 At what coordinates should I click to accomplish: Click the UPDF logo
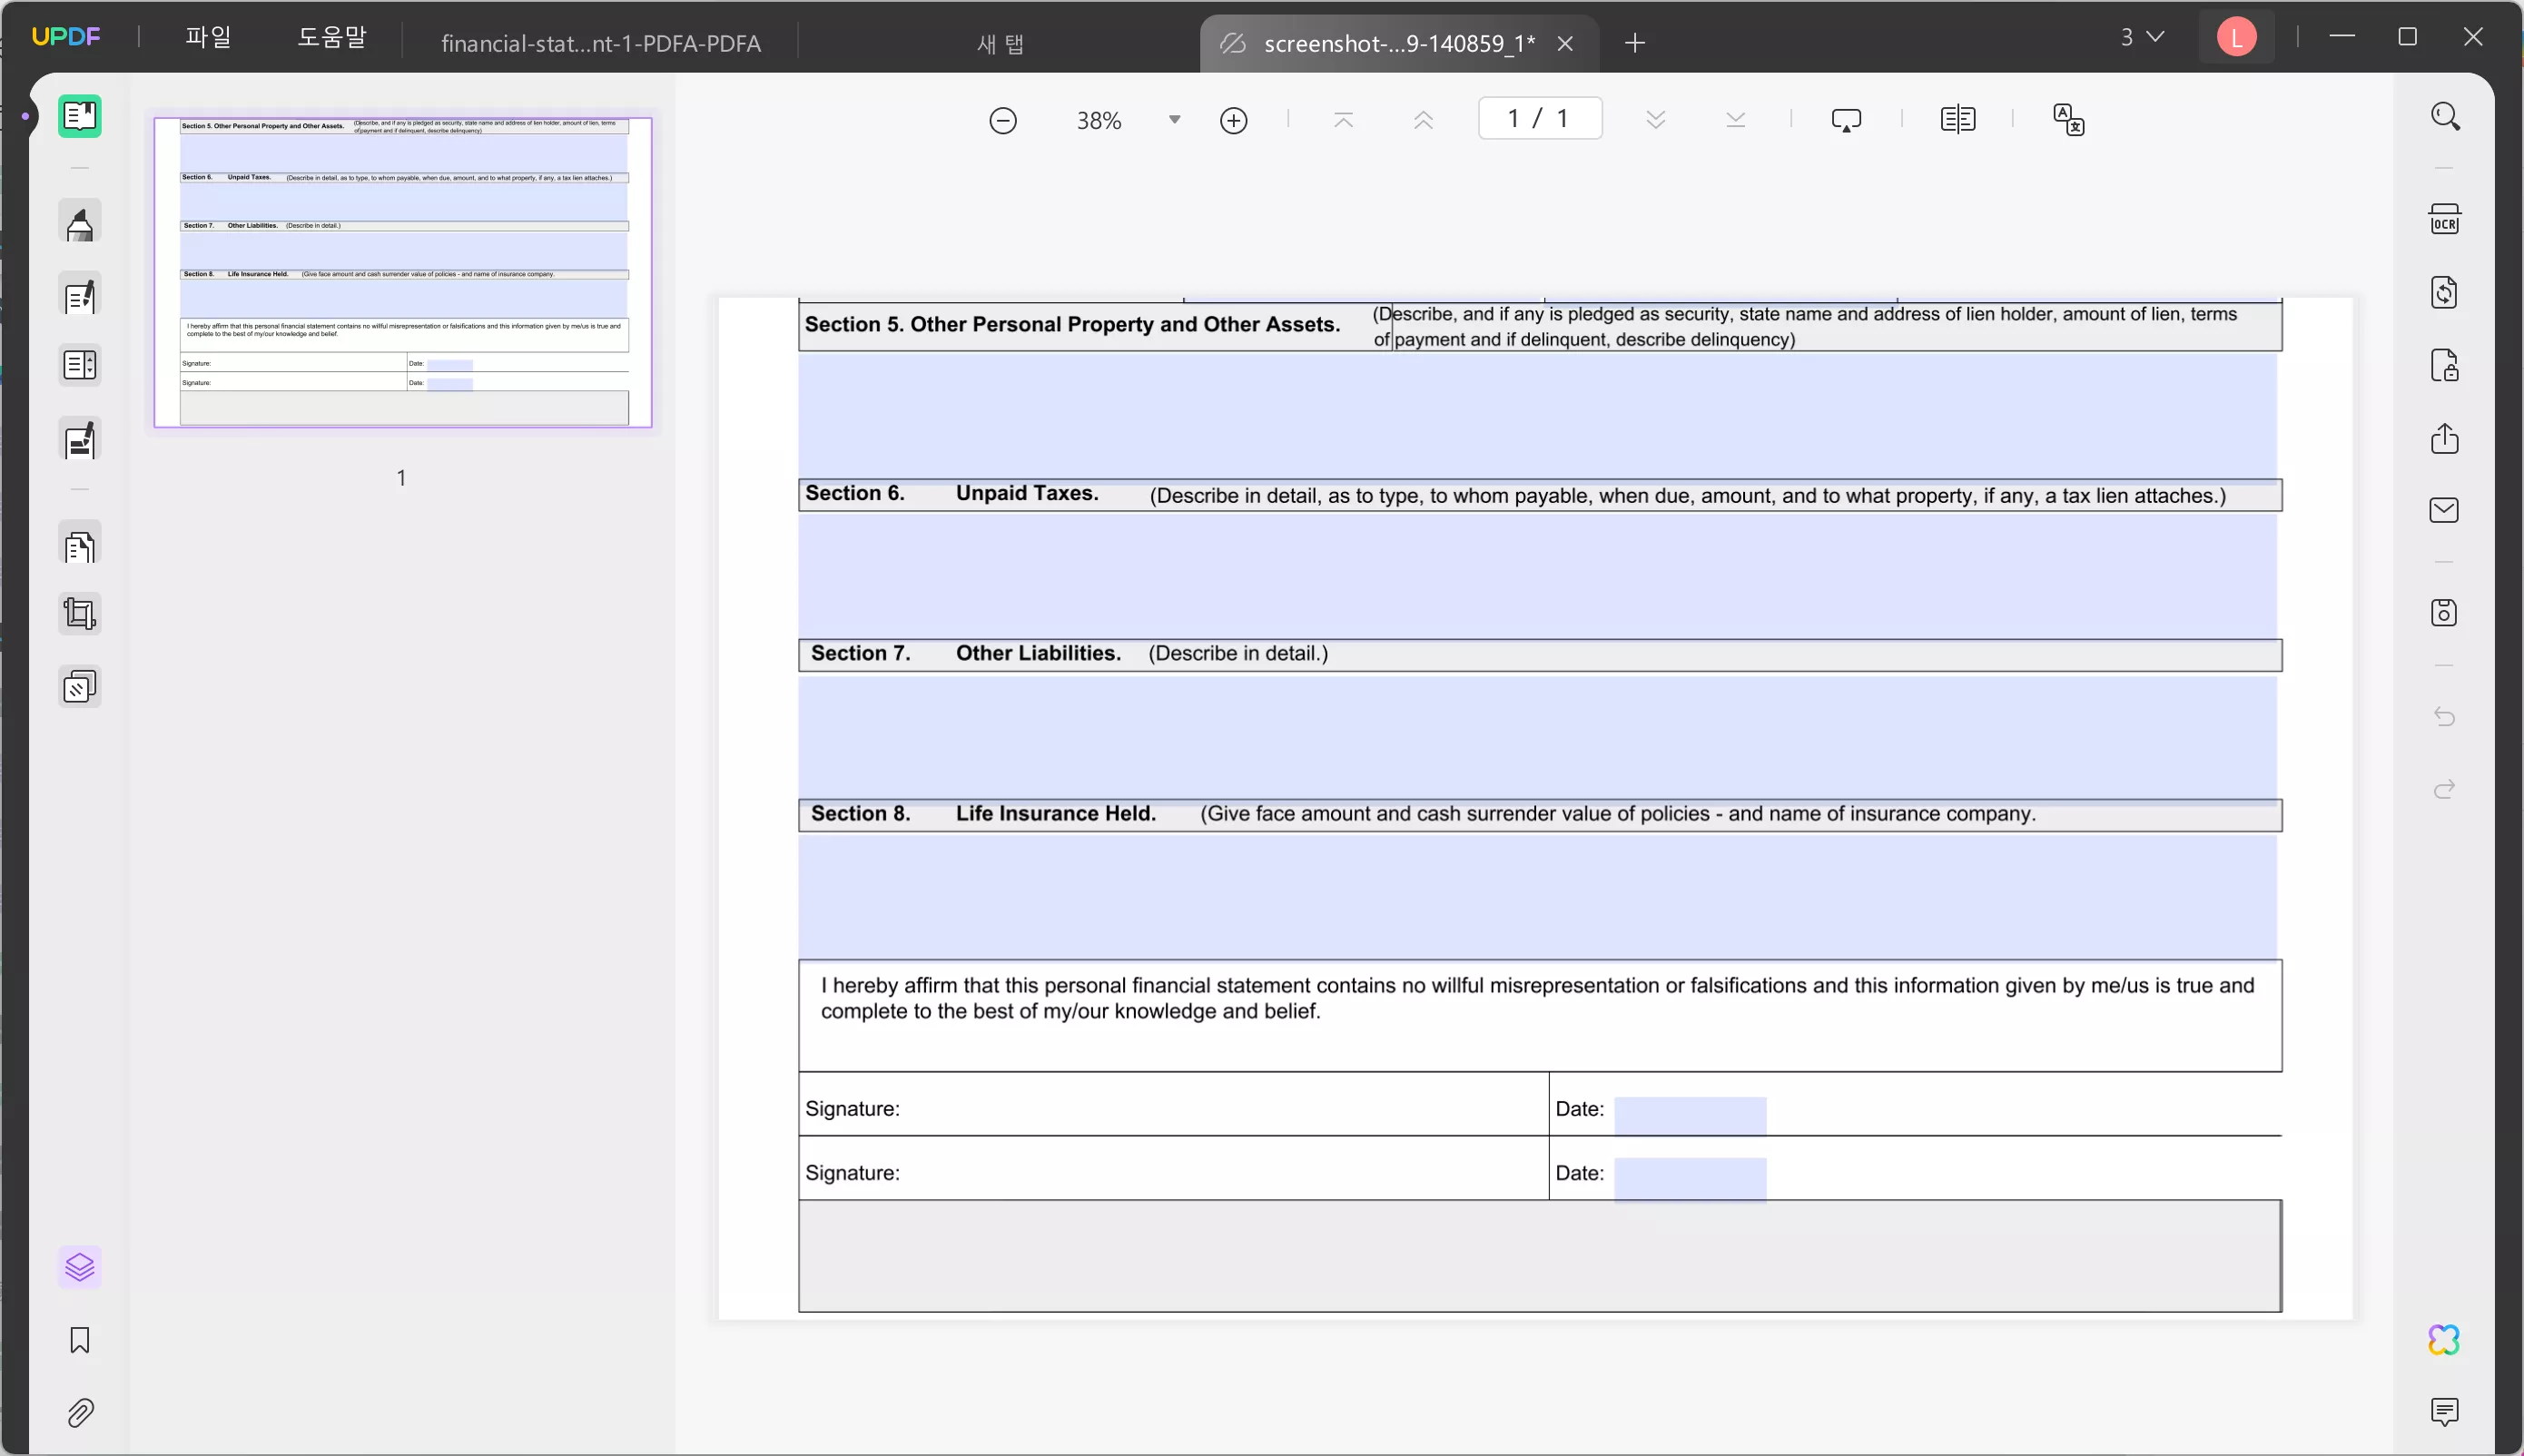[66, 37]
